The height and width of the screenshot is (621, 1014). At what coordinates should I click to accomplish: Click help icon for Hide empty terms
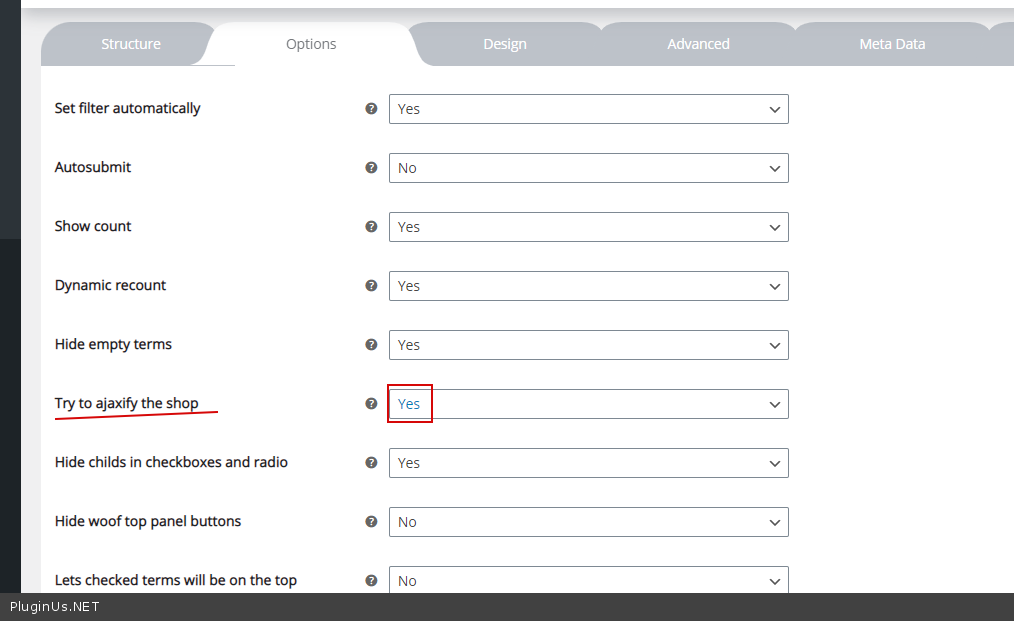(371, 345)
